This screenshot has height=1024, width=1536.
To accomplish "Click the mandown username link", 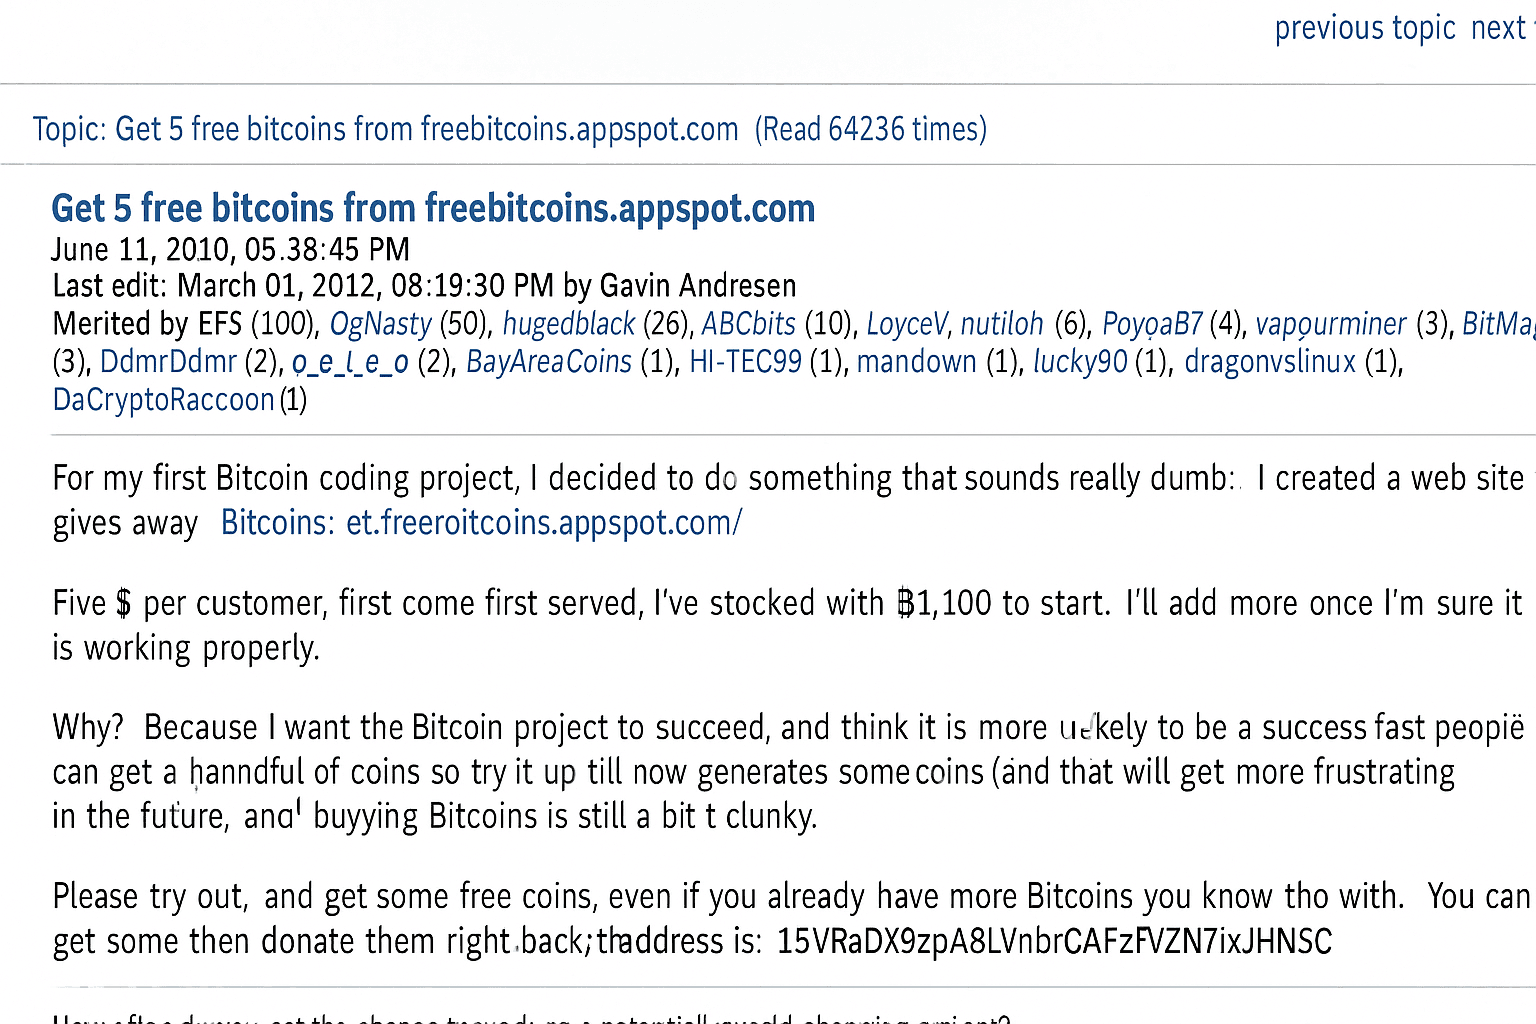I will [x=916, y=362].
